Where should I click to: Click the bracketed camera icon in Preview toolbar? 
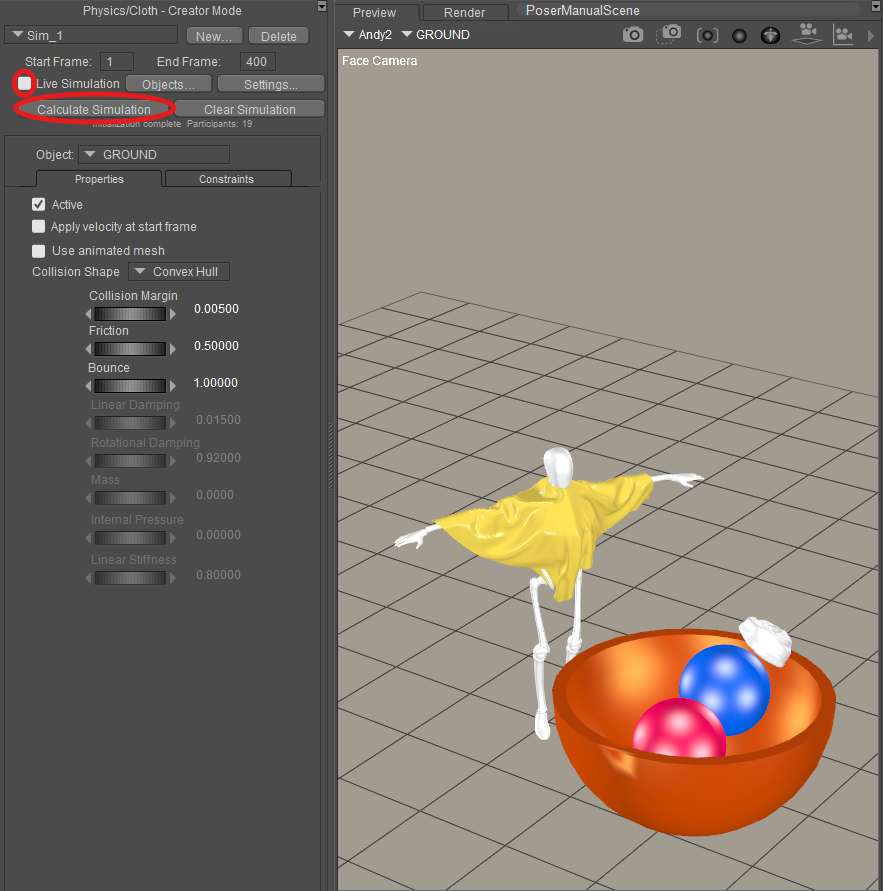[707, 35]
